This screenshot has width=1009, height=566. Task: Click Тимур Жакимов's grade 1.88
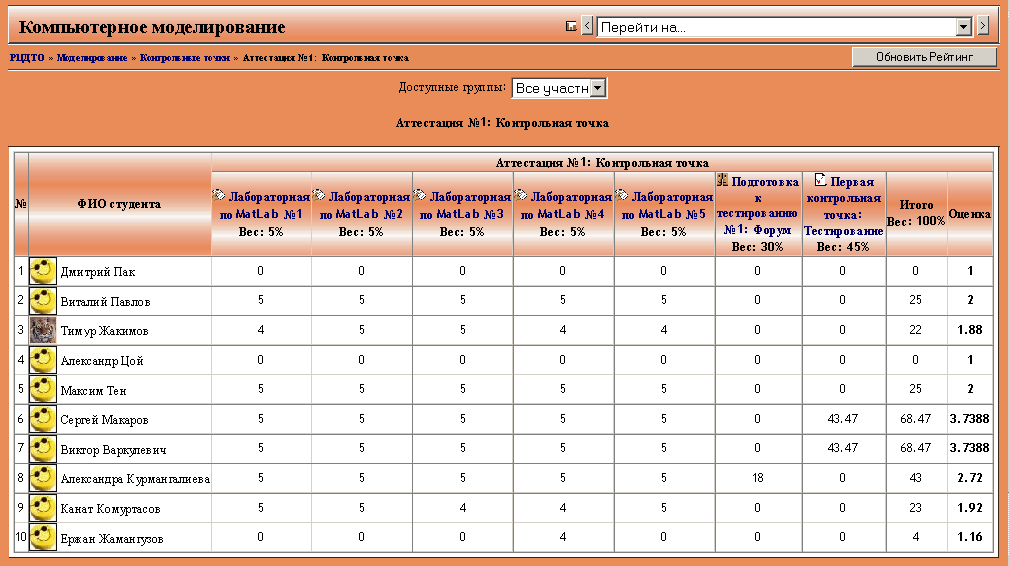(x=970, y=330)
